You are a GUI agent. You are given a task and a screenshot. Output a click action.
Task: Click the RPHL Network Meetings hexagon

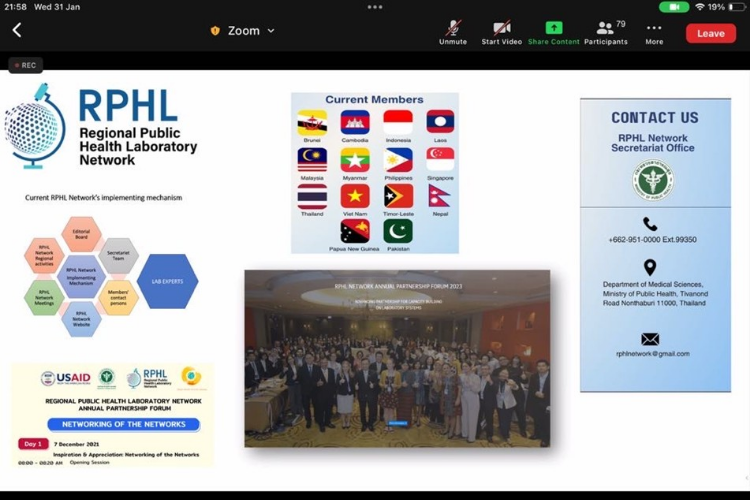coord(44,297)
